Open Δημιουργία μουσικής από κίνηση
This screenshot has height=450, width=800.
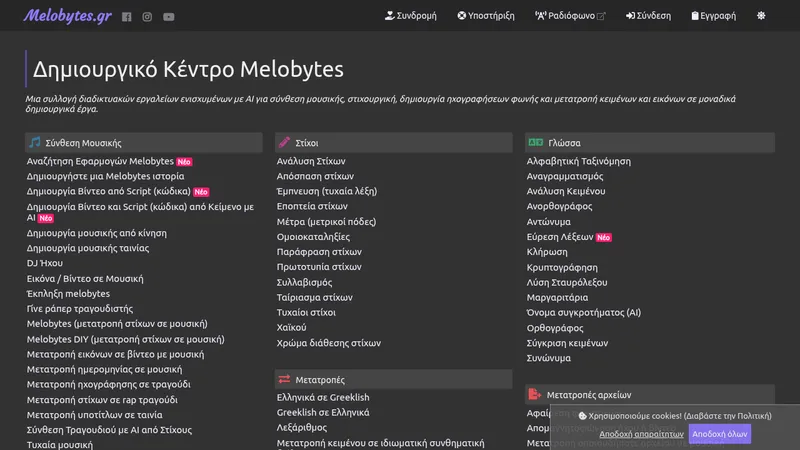point(96,233)
